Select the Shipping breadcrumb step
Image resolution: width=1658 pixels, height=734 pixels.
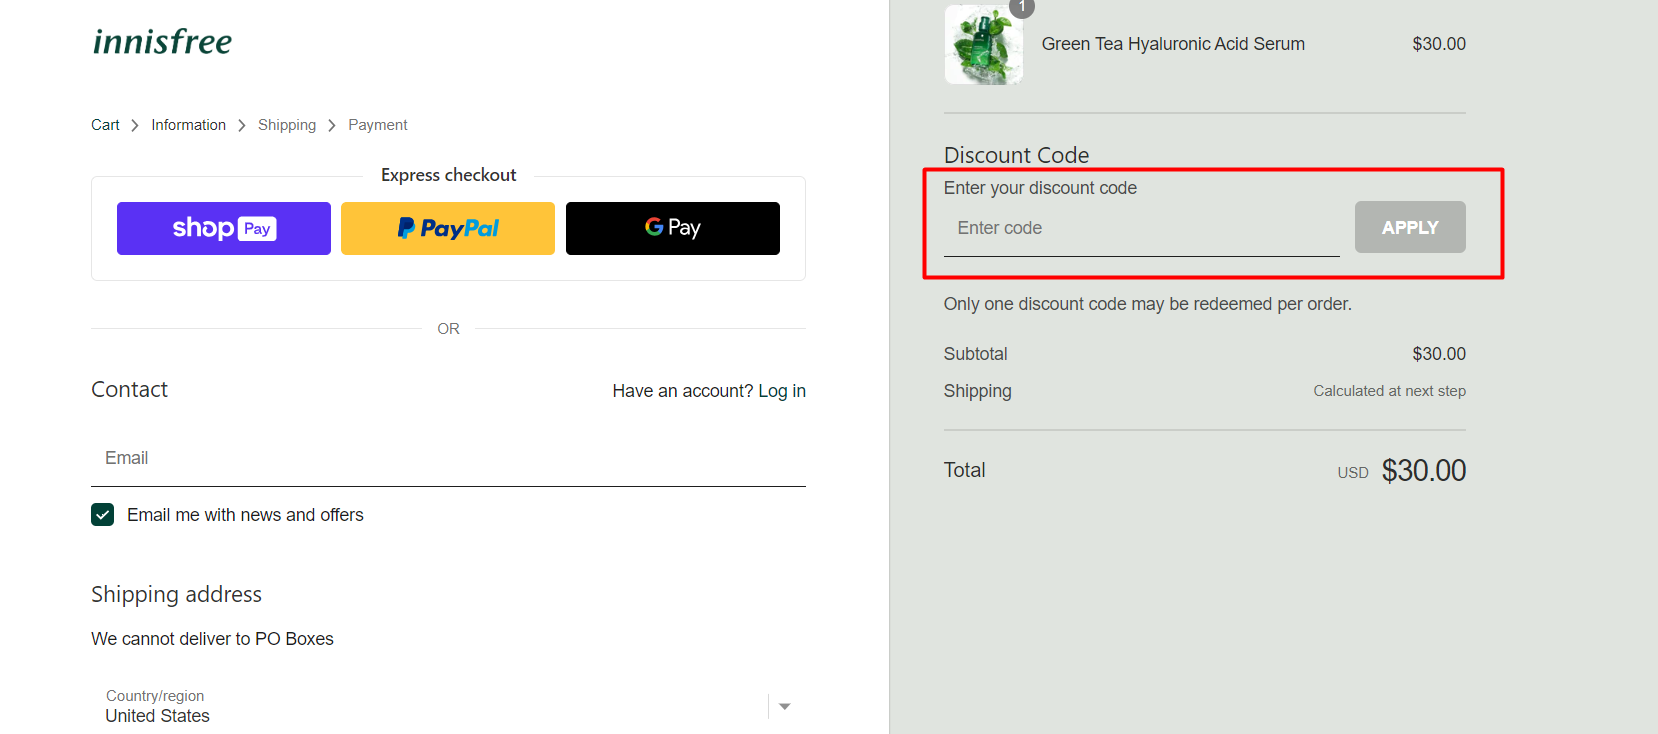click(x=287, y=125)
